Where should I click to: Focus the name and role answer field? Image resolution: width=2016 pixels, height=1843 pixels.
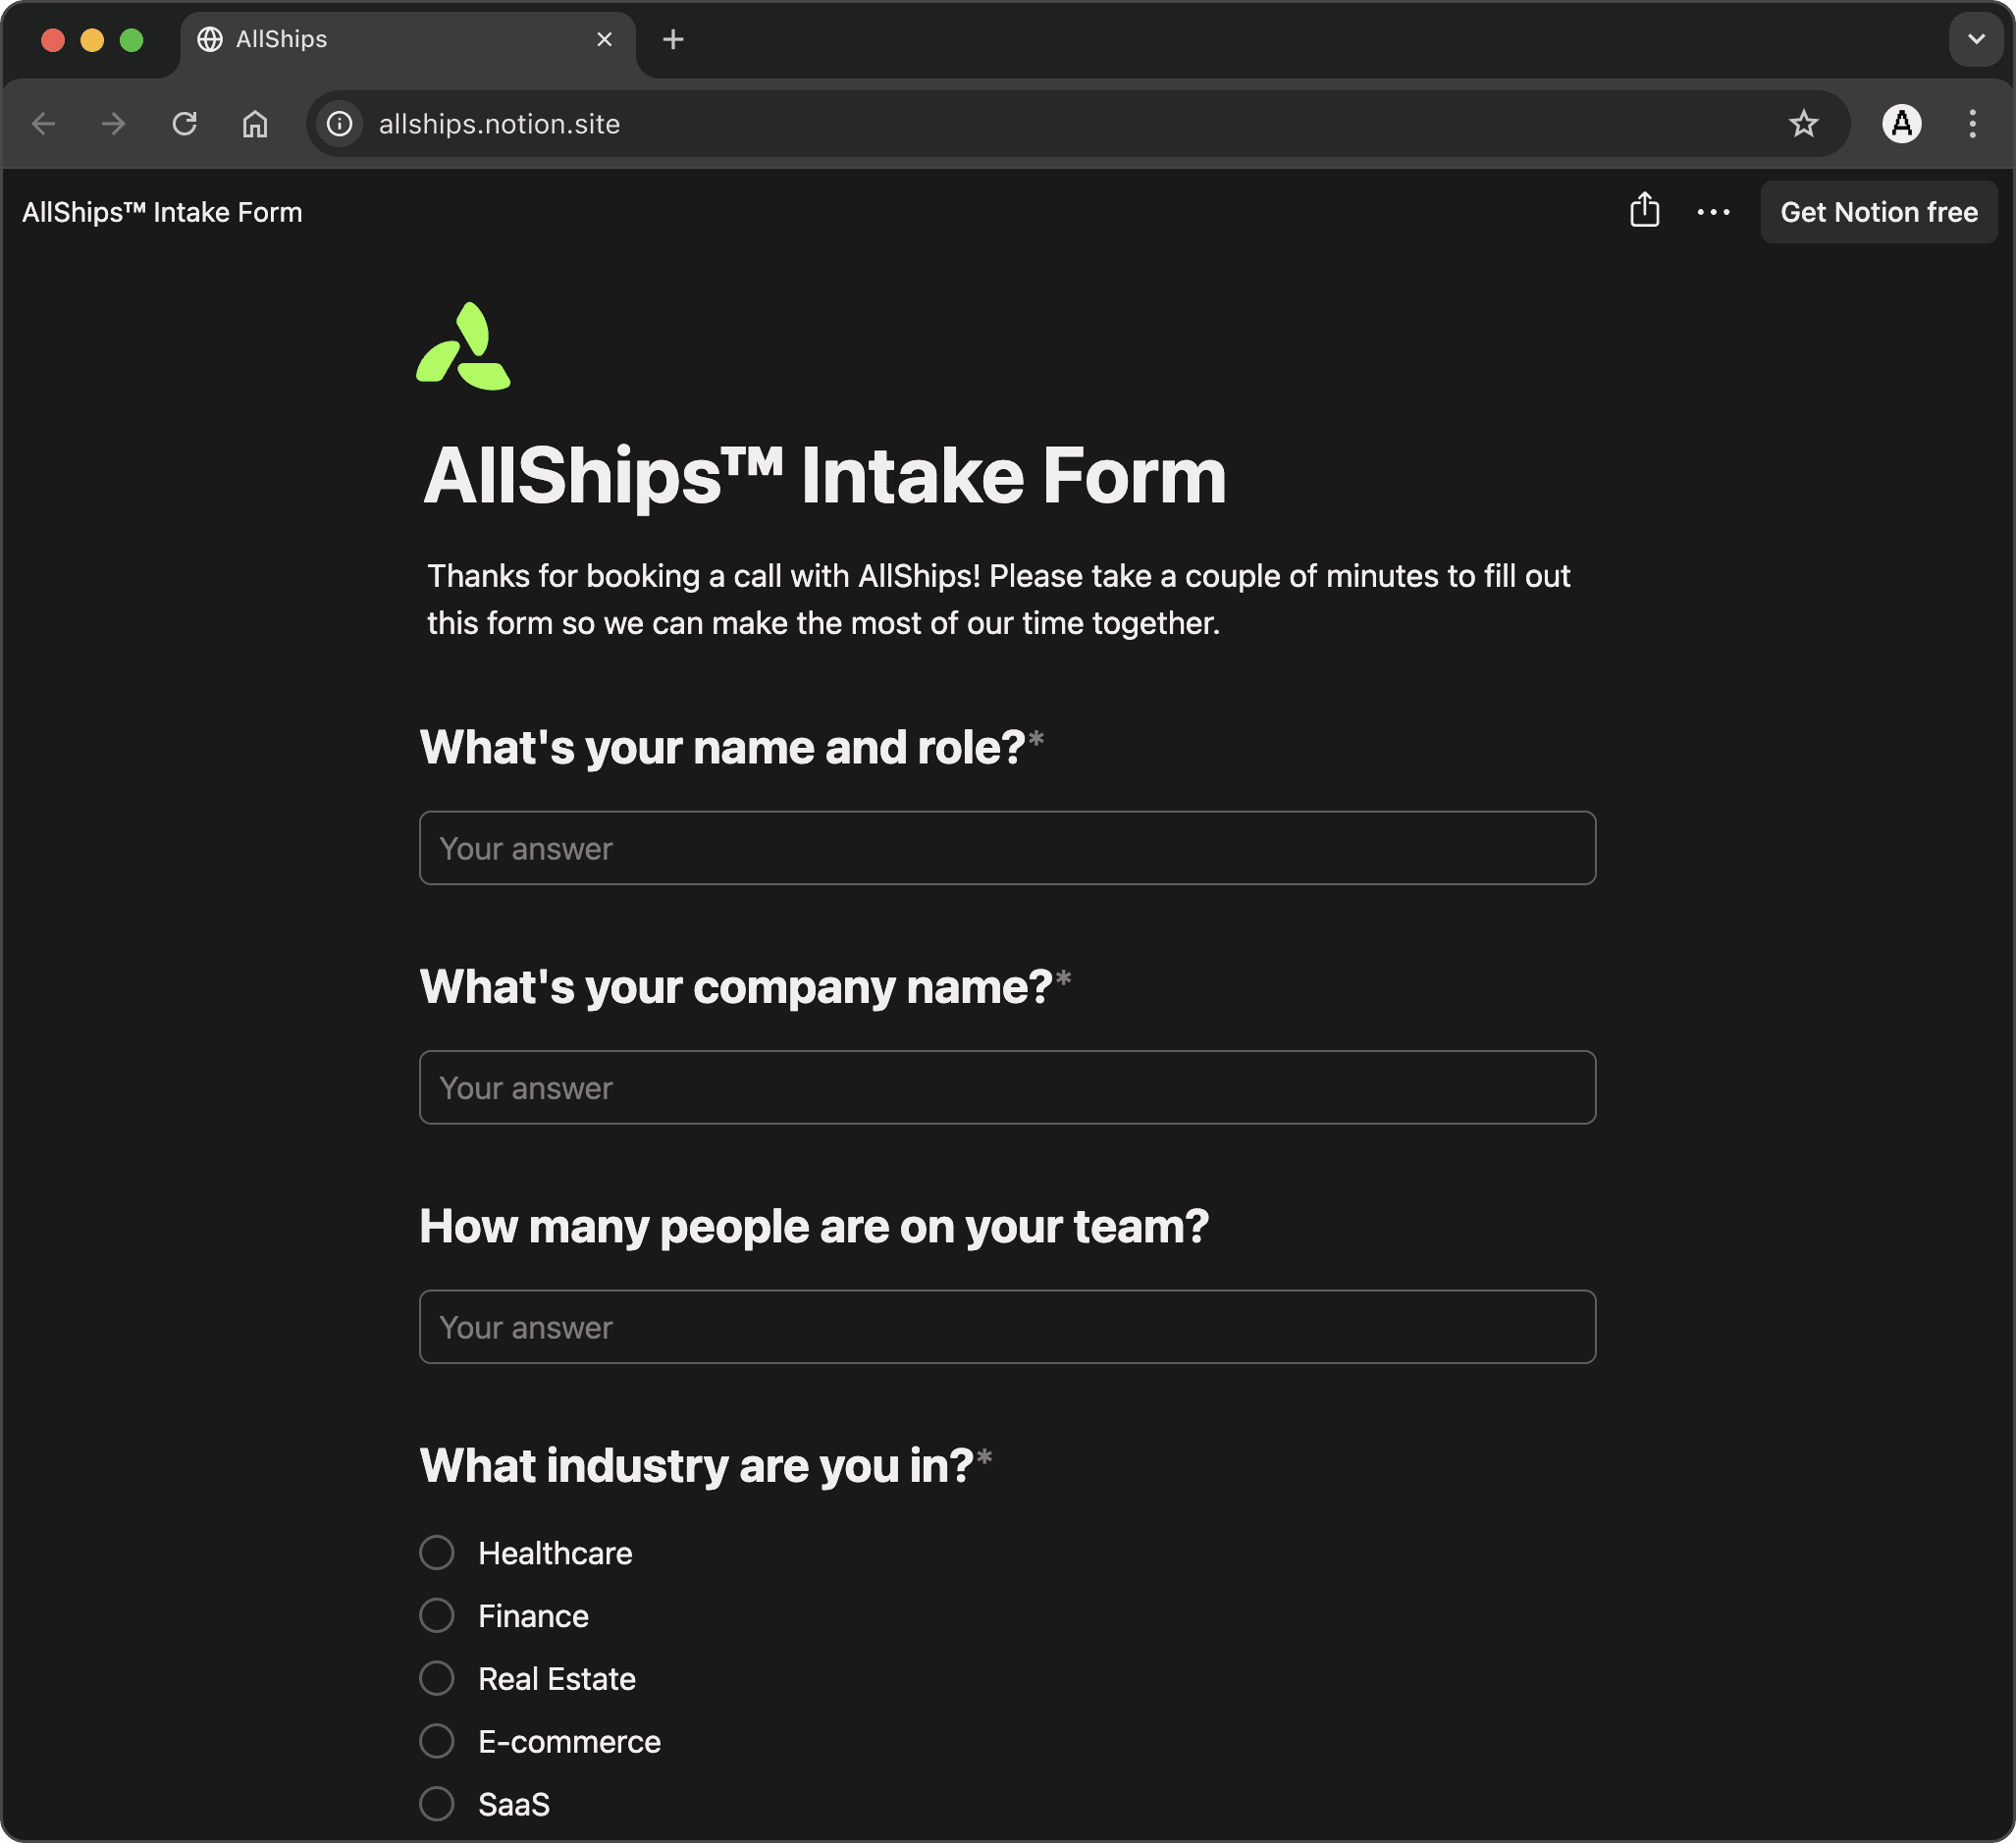pyautogui.click(x=1007, y=848)
